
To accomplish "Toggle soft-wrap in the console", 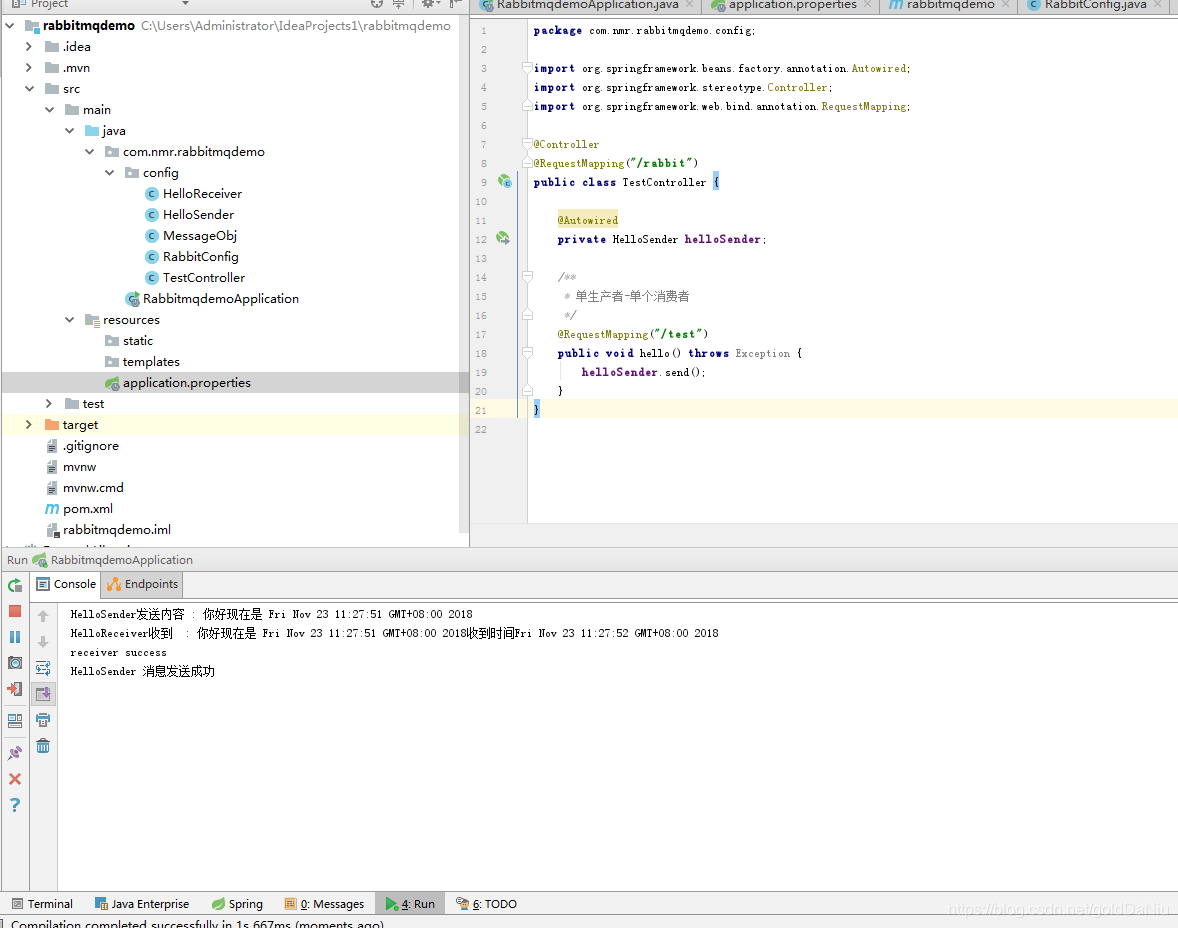I will tap(43, 668).
